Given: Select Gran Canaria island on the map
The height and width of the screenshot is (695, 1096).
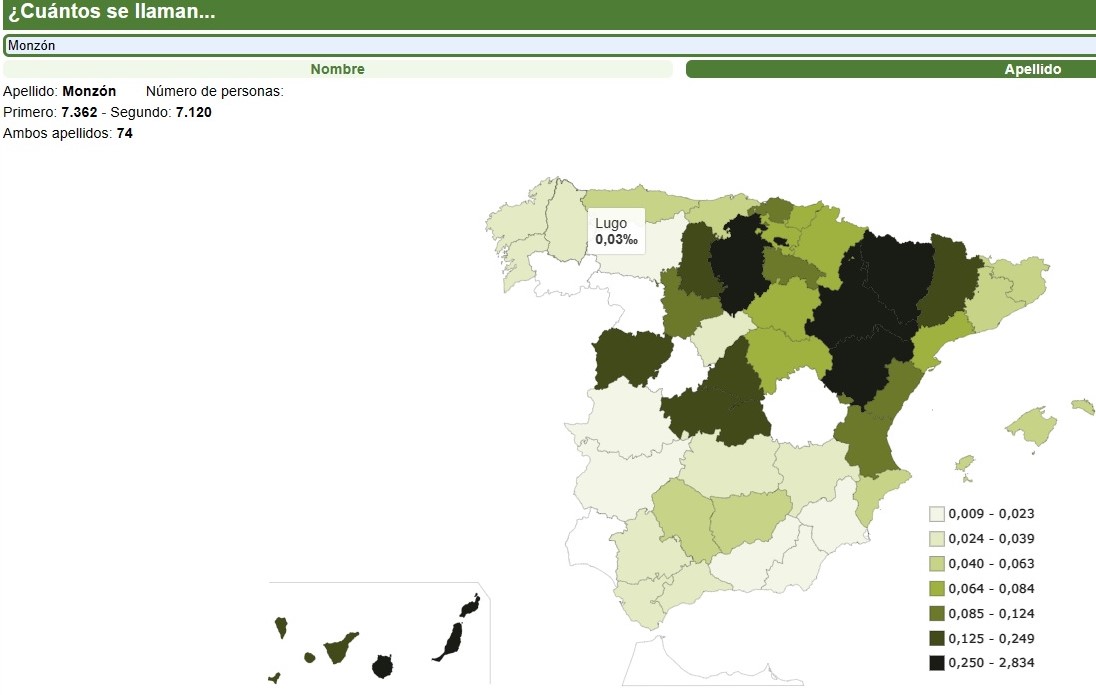Looking at the screenshot, I should (x=381, y=666).
